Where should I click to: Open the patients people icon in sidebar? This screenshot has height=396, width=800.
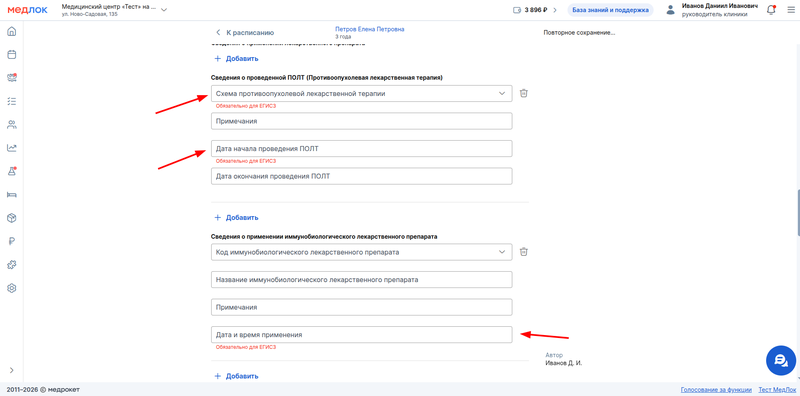point(12,125)
